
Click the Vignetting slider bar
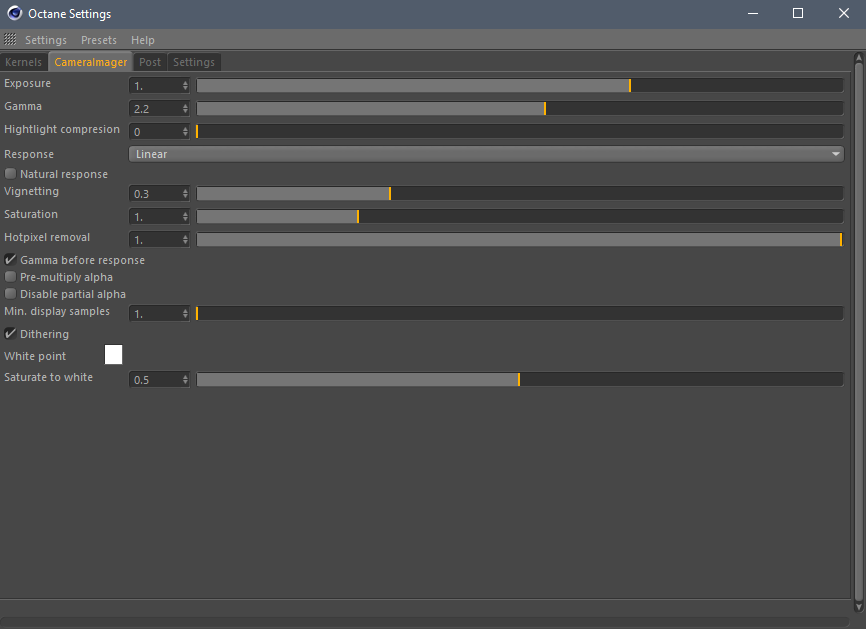click(x=520, y=193)
